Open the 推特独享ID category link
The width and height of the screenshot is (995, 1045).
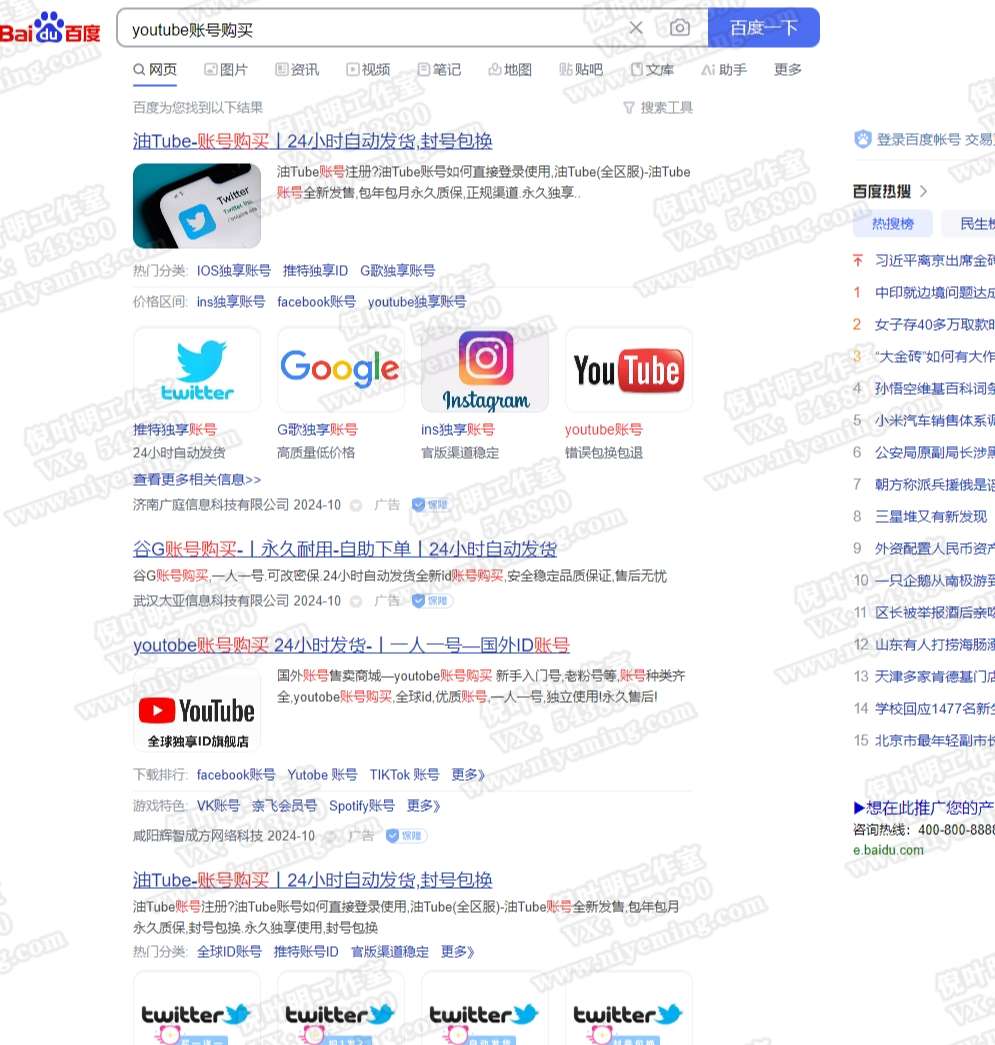315,271
